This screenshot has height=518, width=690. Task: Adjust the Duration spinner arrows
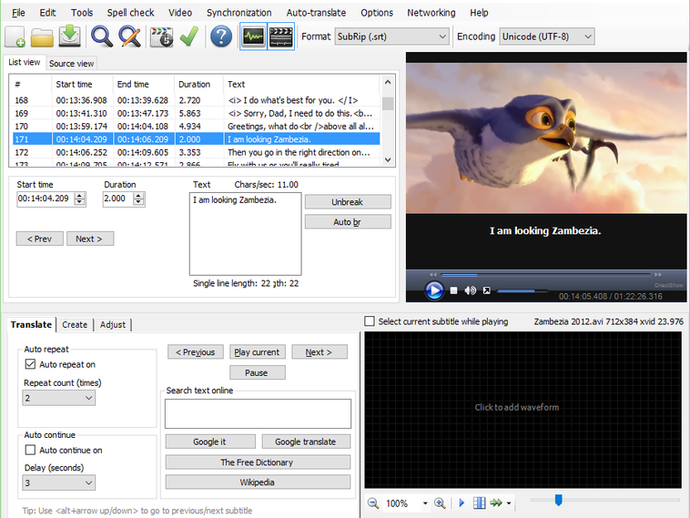click(x=139, y=198)
